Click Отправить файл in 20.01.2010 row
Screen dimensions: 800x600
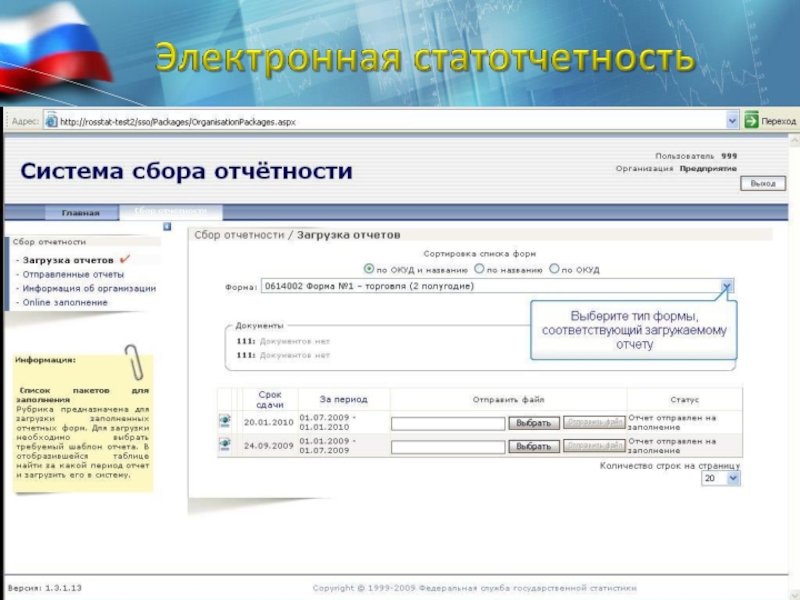click(594, 422)
